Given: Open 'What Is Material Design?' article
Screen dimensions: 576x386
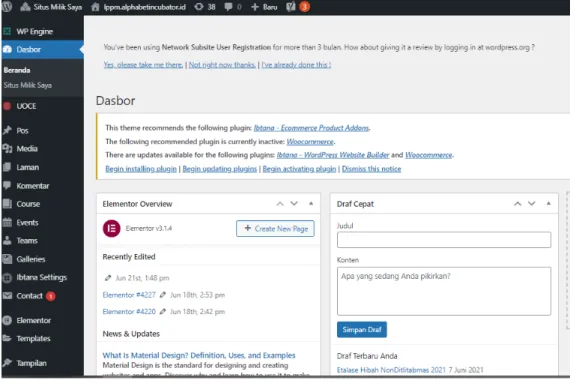Looking at the screenshot, I should (199, 356).
